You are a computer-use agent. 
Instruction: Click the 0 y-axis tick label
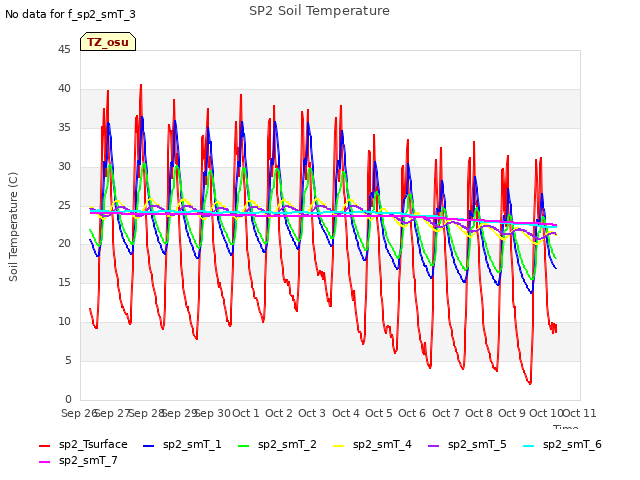[x=68, y=399]
